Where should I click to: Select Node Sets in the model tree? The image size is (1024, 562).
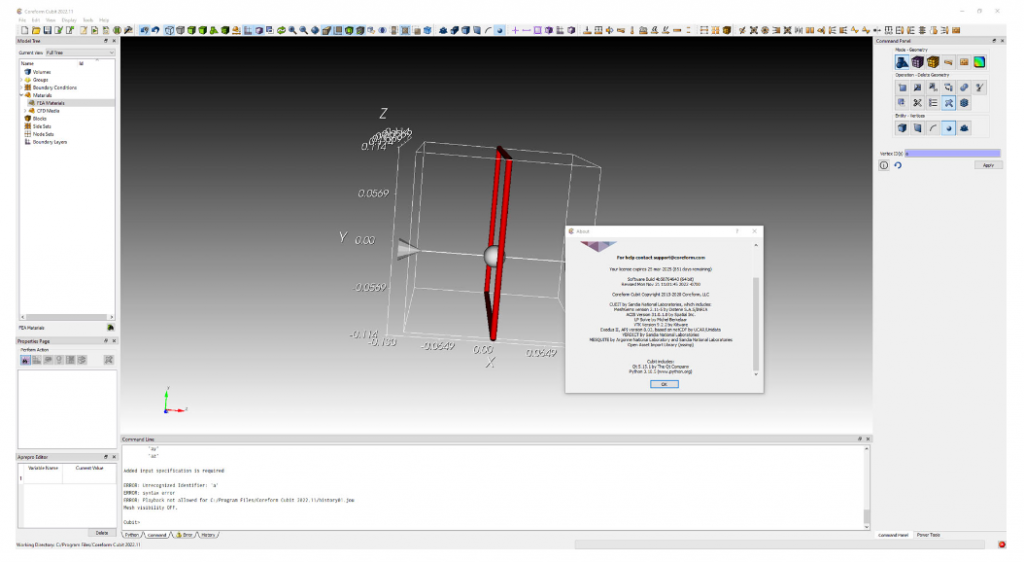pos(43,134)
